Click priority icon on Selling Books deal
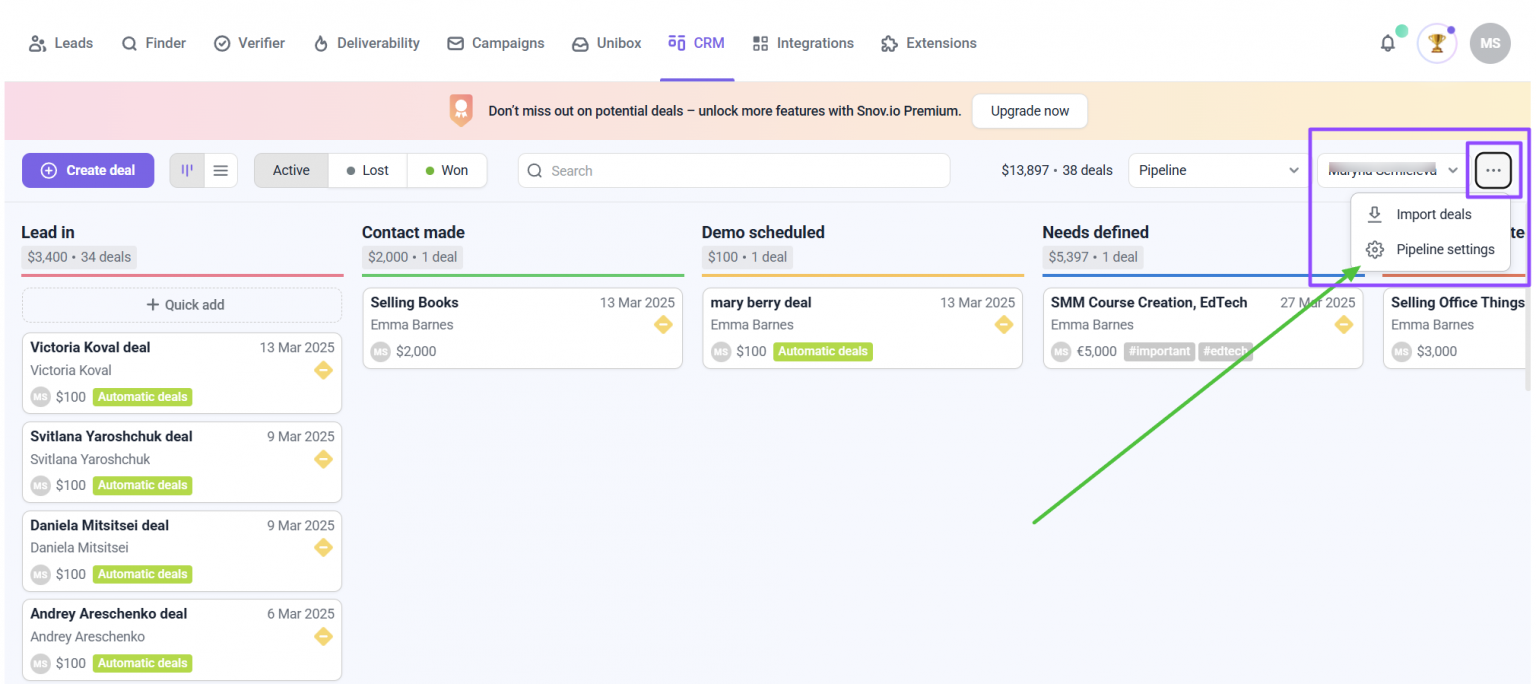Image resolution: width=1536 pixels, height=684 pixels. [x=663, y=325]
